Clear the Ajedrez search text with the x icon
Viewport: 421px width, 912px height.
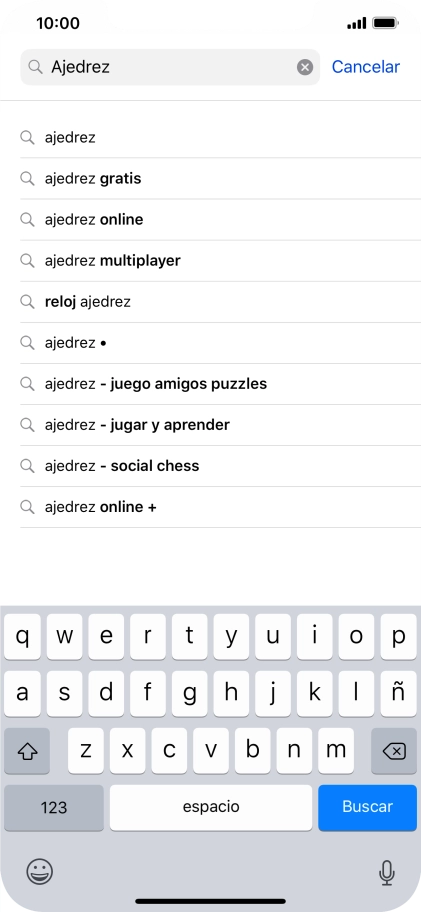(305, 67)
